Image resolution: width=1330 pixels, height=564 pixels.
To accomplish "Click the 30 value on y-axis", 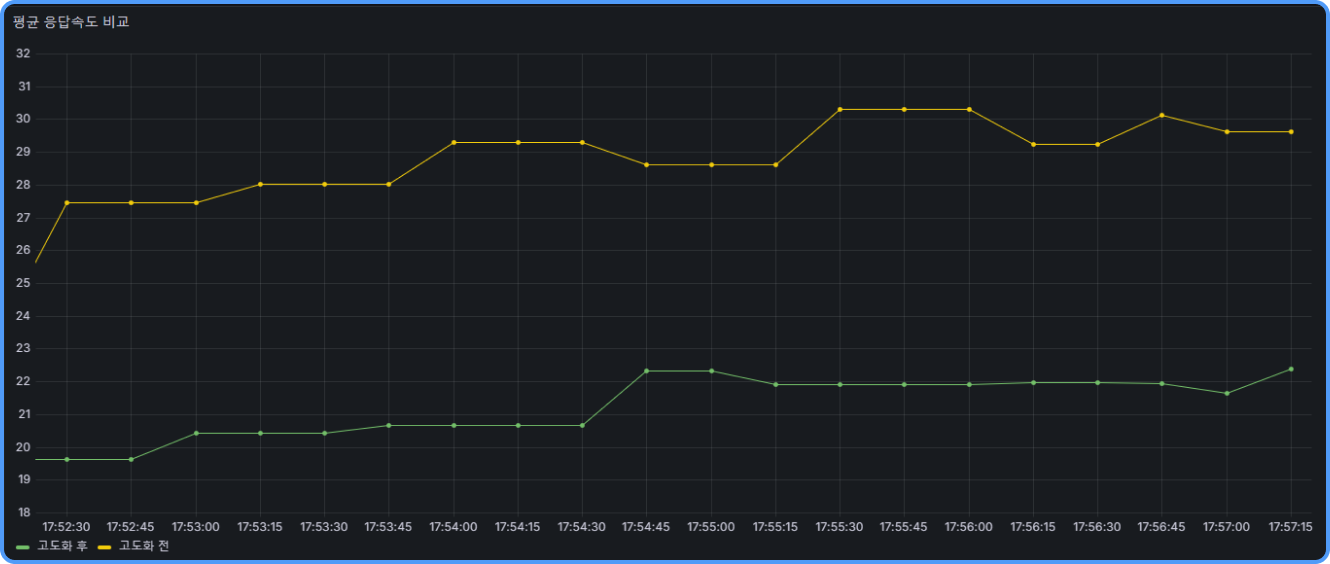I will click(23, 119).
